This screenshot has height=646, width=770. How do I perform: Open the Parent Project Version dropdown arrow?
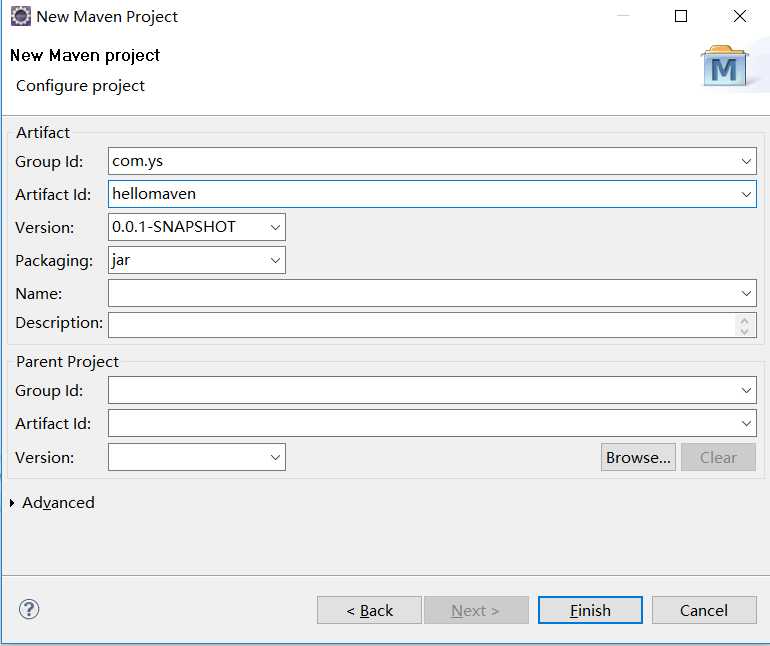(x=275, y=457)
